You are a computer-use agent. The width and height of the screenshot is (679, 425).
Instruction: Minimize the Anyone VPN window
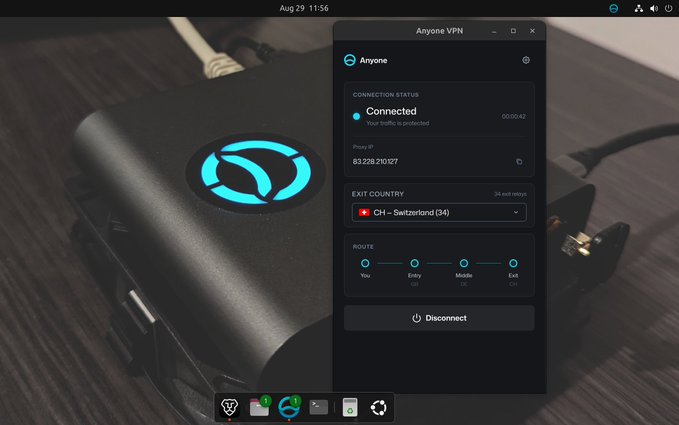tap(494, 31)
